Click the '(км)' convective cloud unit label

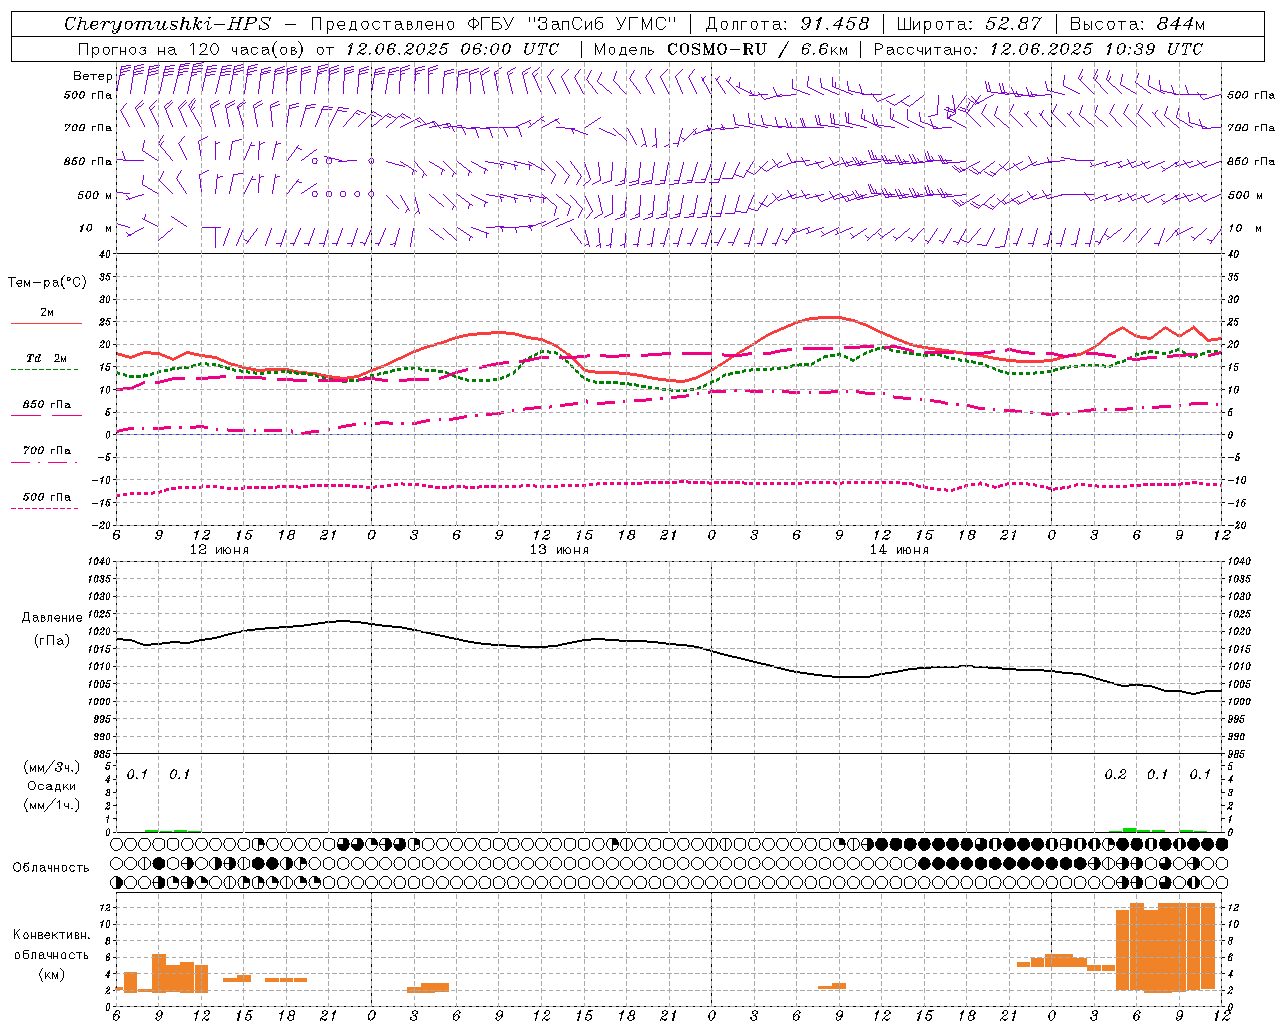[52, 973]
